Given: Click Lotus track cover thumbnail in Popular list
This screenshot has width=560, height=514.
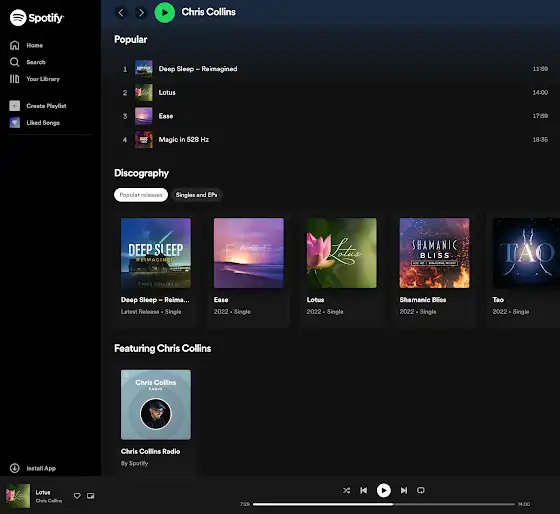Looking at the screenshot, I should click(144, 92).
